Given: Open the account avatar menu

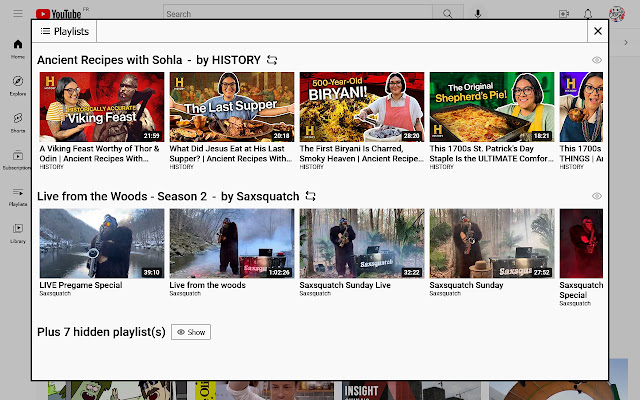Looking at the screenshot, I should pos(617,14).
